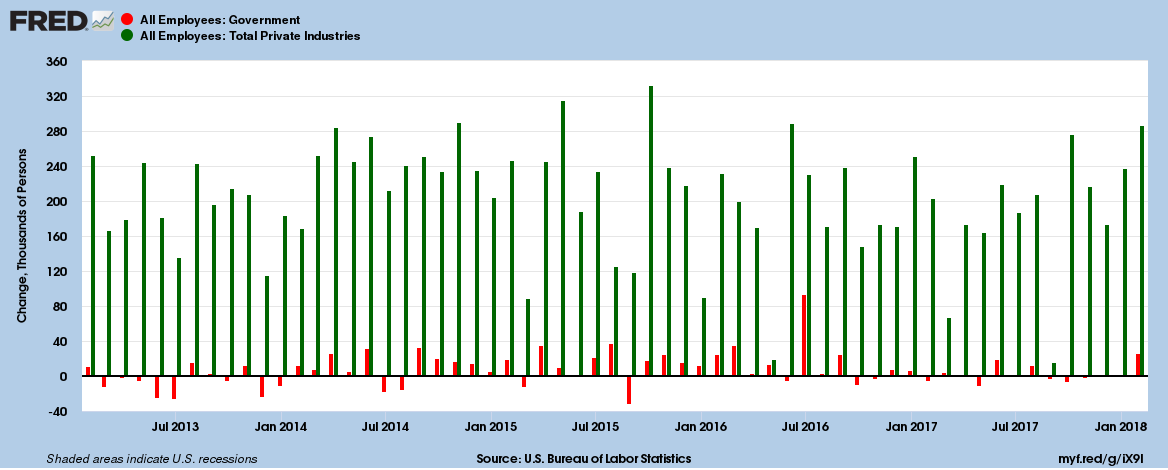Click the rightmost green bar in the chart

(x=1142, y=250)
